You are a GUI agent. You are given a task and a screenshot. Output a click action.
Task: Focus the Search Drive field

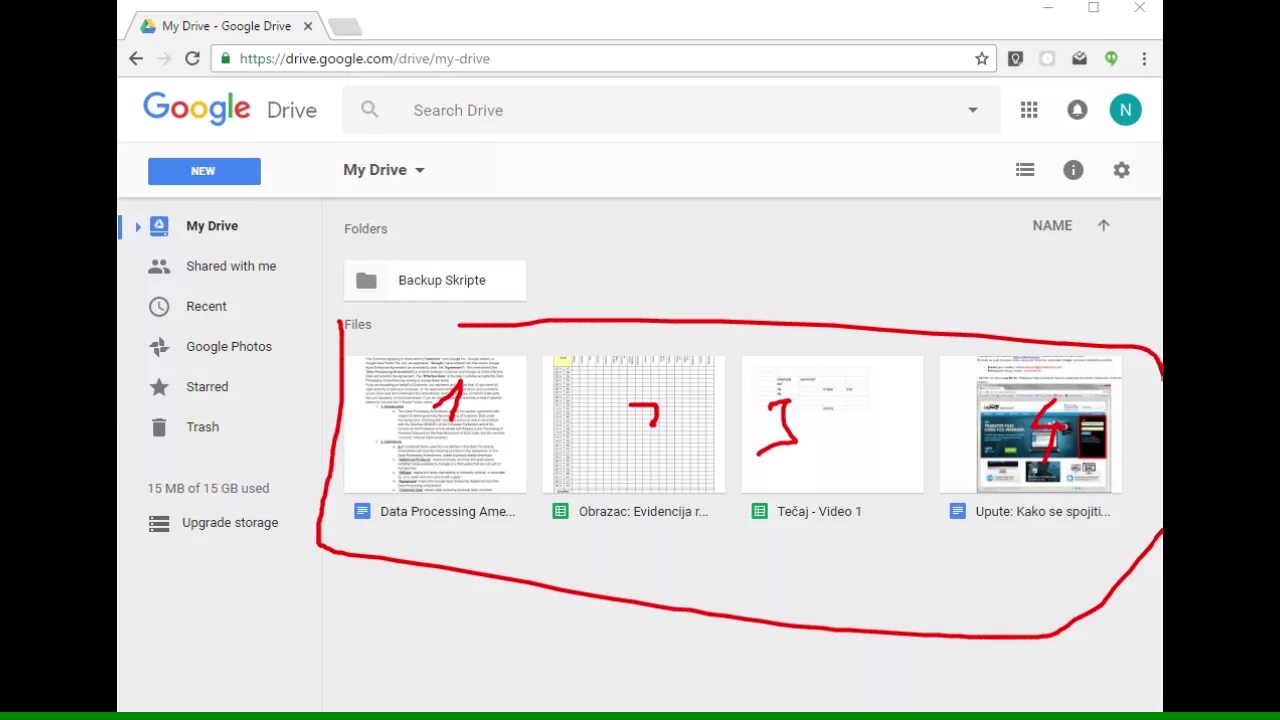pyautogui.click(x=670, y=110)
